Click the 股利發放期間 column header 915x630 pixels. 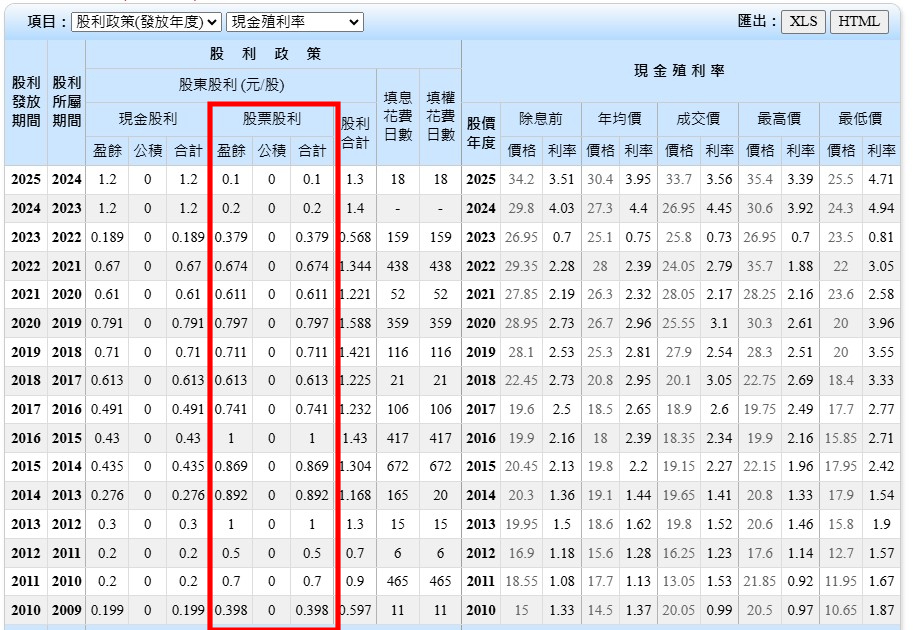[x=26, y=102]
